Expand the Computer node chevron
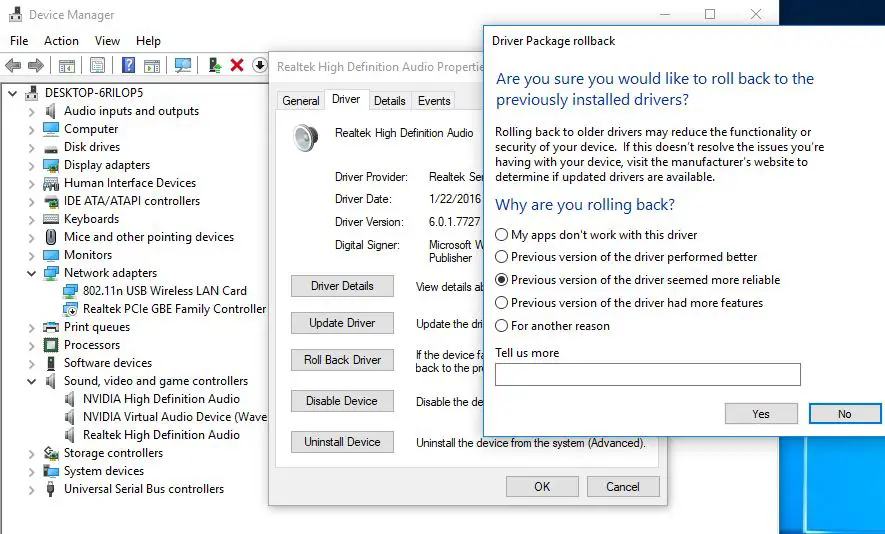This screenshot has width=885, height=534. click(x=32, y=129)
